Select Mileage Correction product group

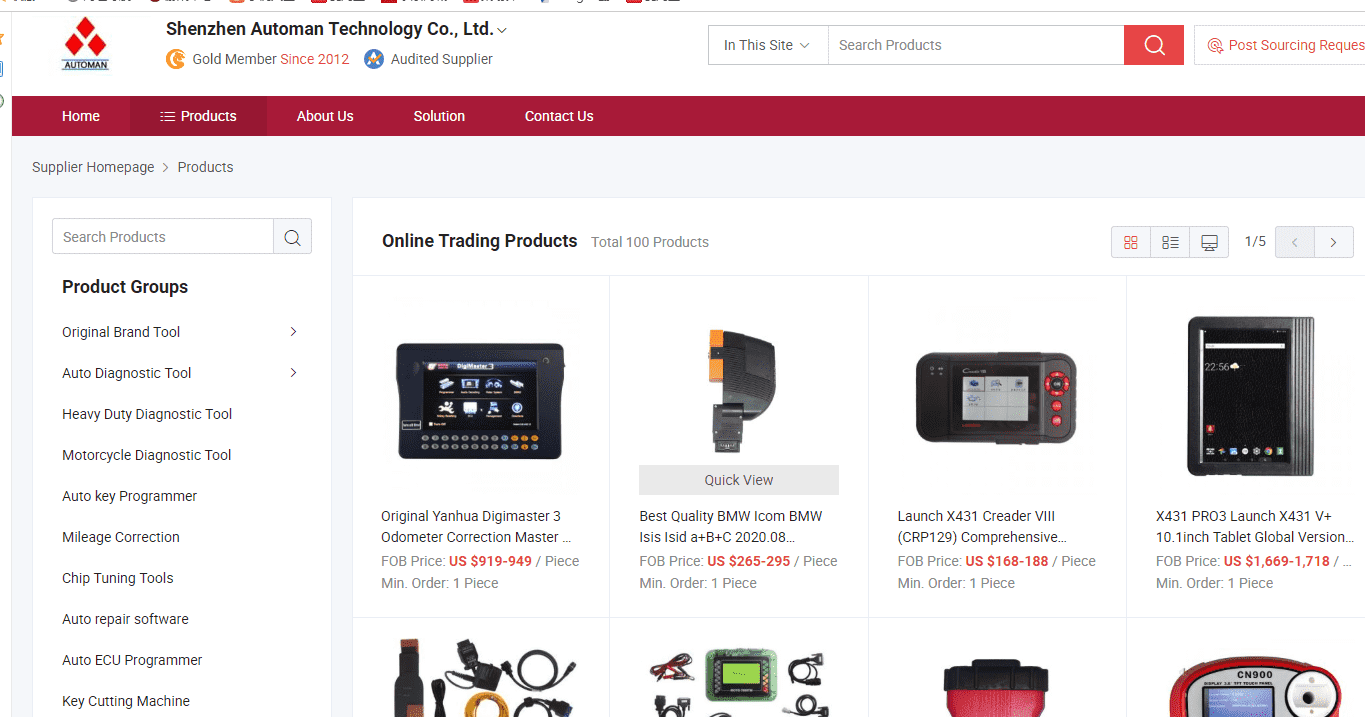121,537
